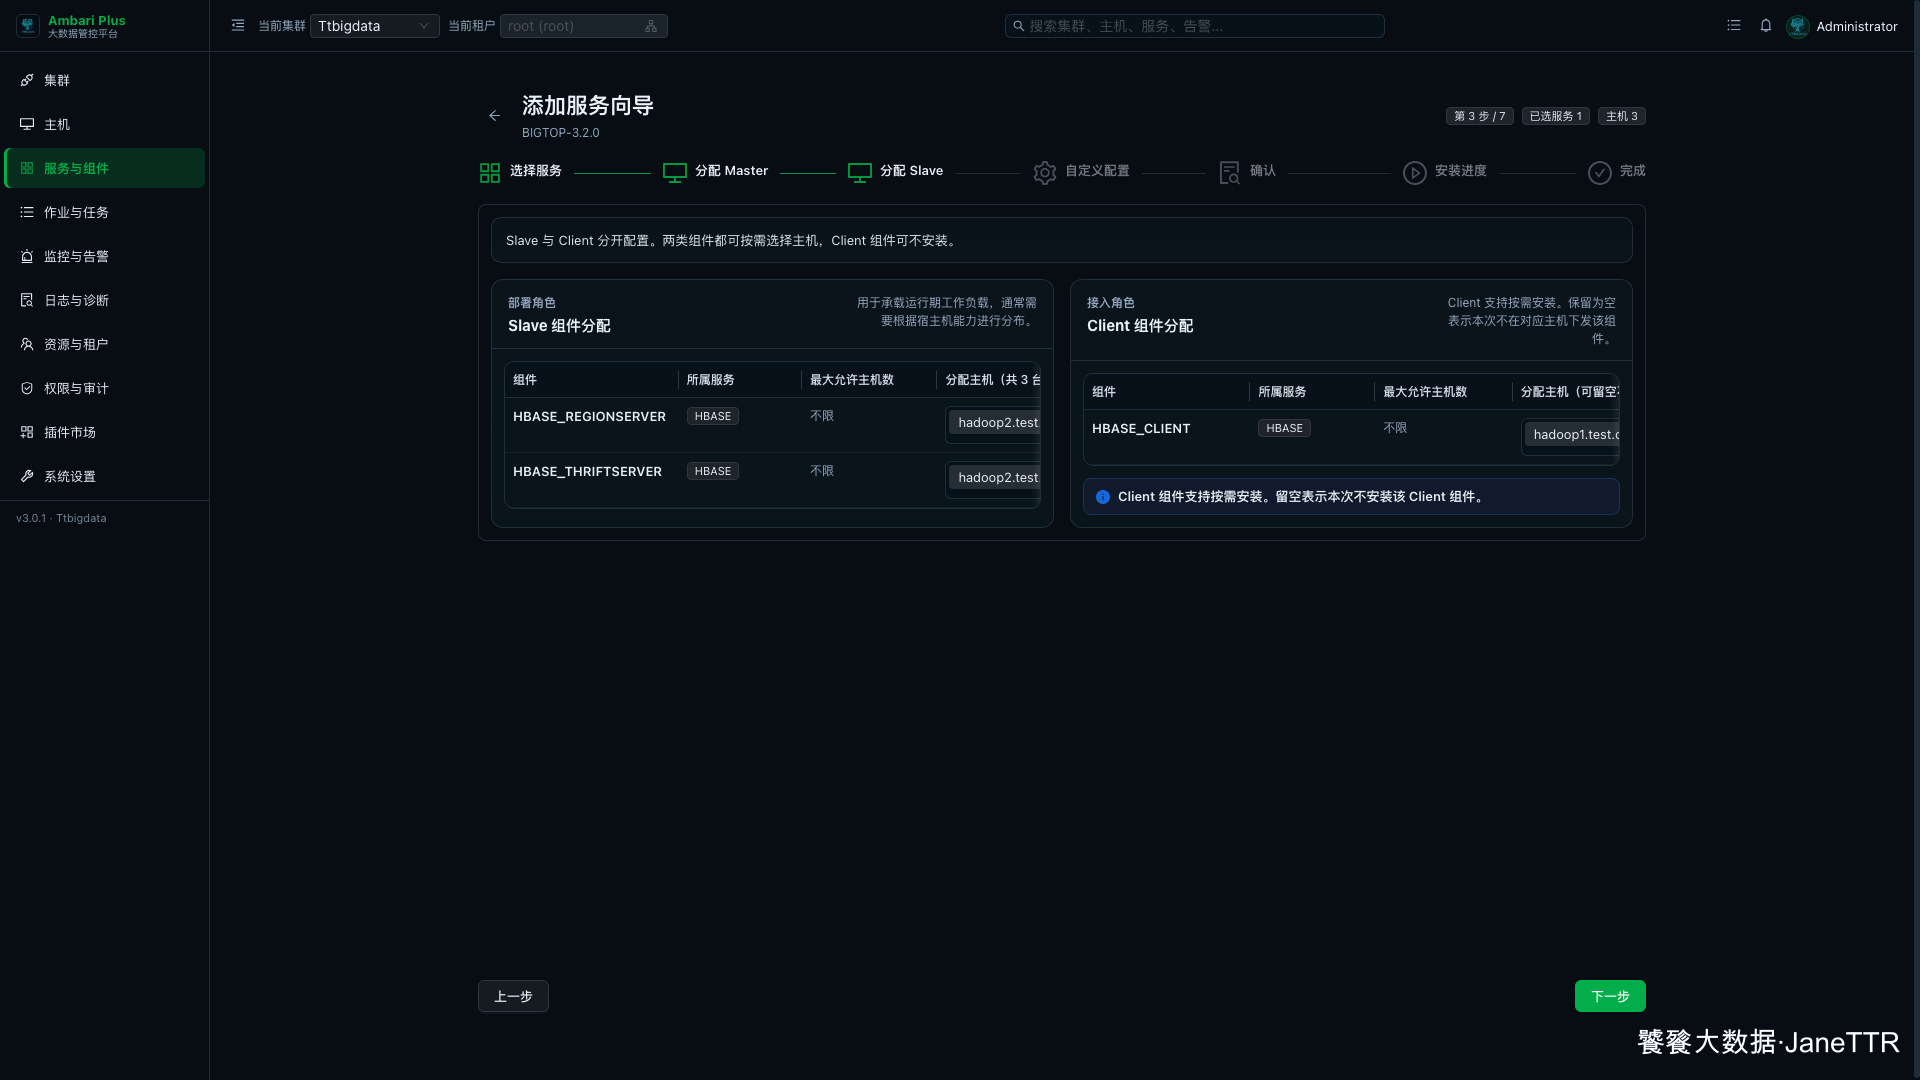Click the 上一步 button
This screenshot has width=1920, height=1080.
tap(513, 996)
